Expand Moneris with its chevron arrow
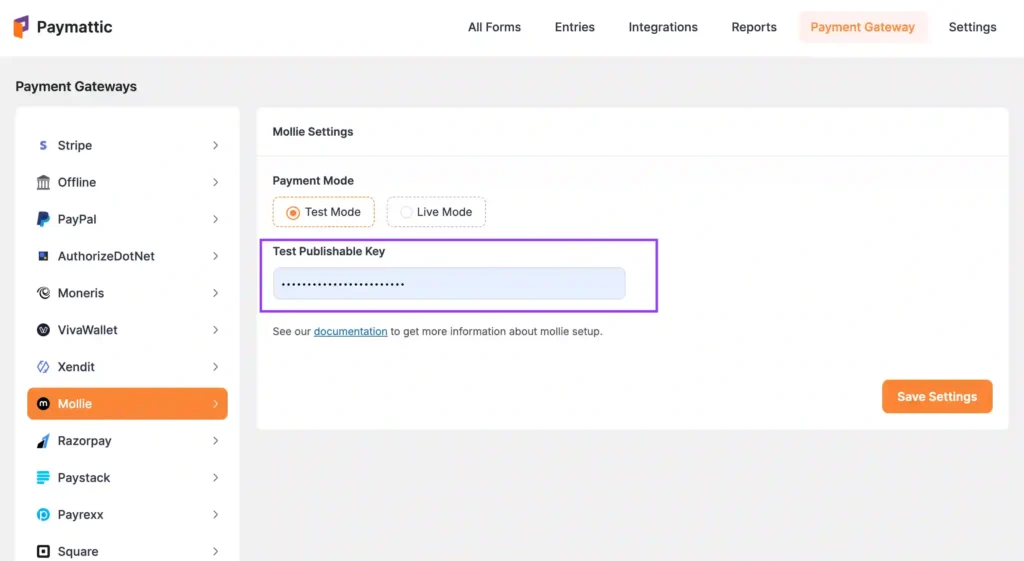This screenshot has width=1024, height=561. (x=216, y=293)
